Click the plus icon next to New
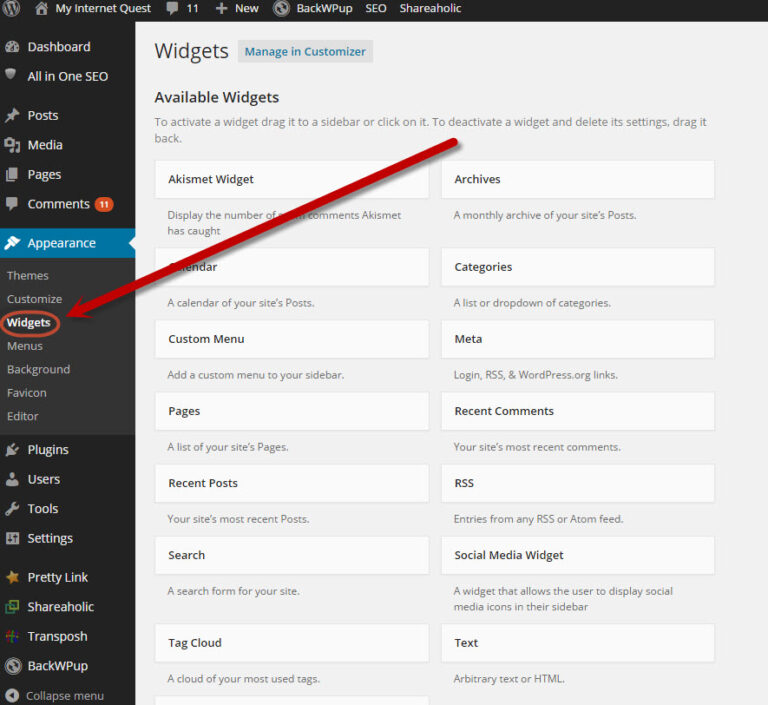Image resolution: width=768 pixels, height=705 pixels. point(221,8)
